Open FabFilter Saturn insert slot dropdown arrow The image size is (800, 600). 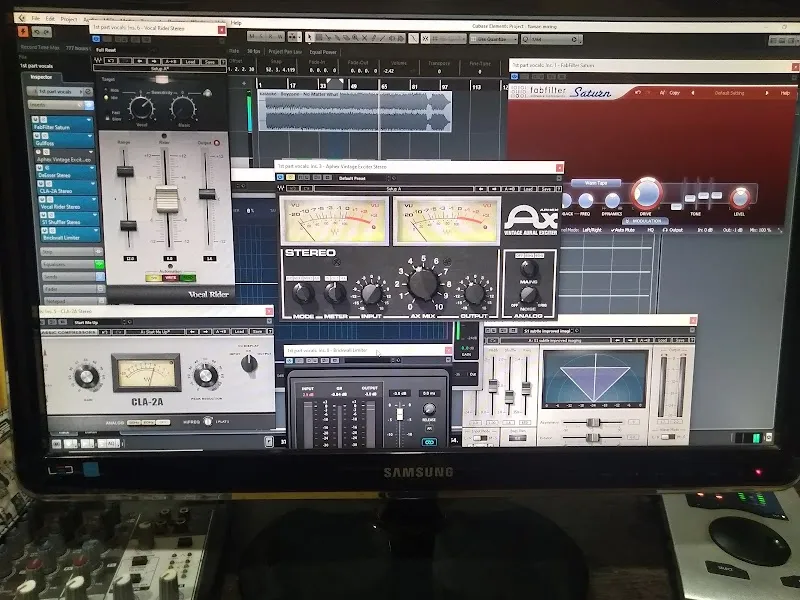(x=89, y=120)
